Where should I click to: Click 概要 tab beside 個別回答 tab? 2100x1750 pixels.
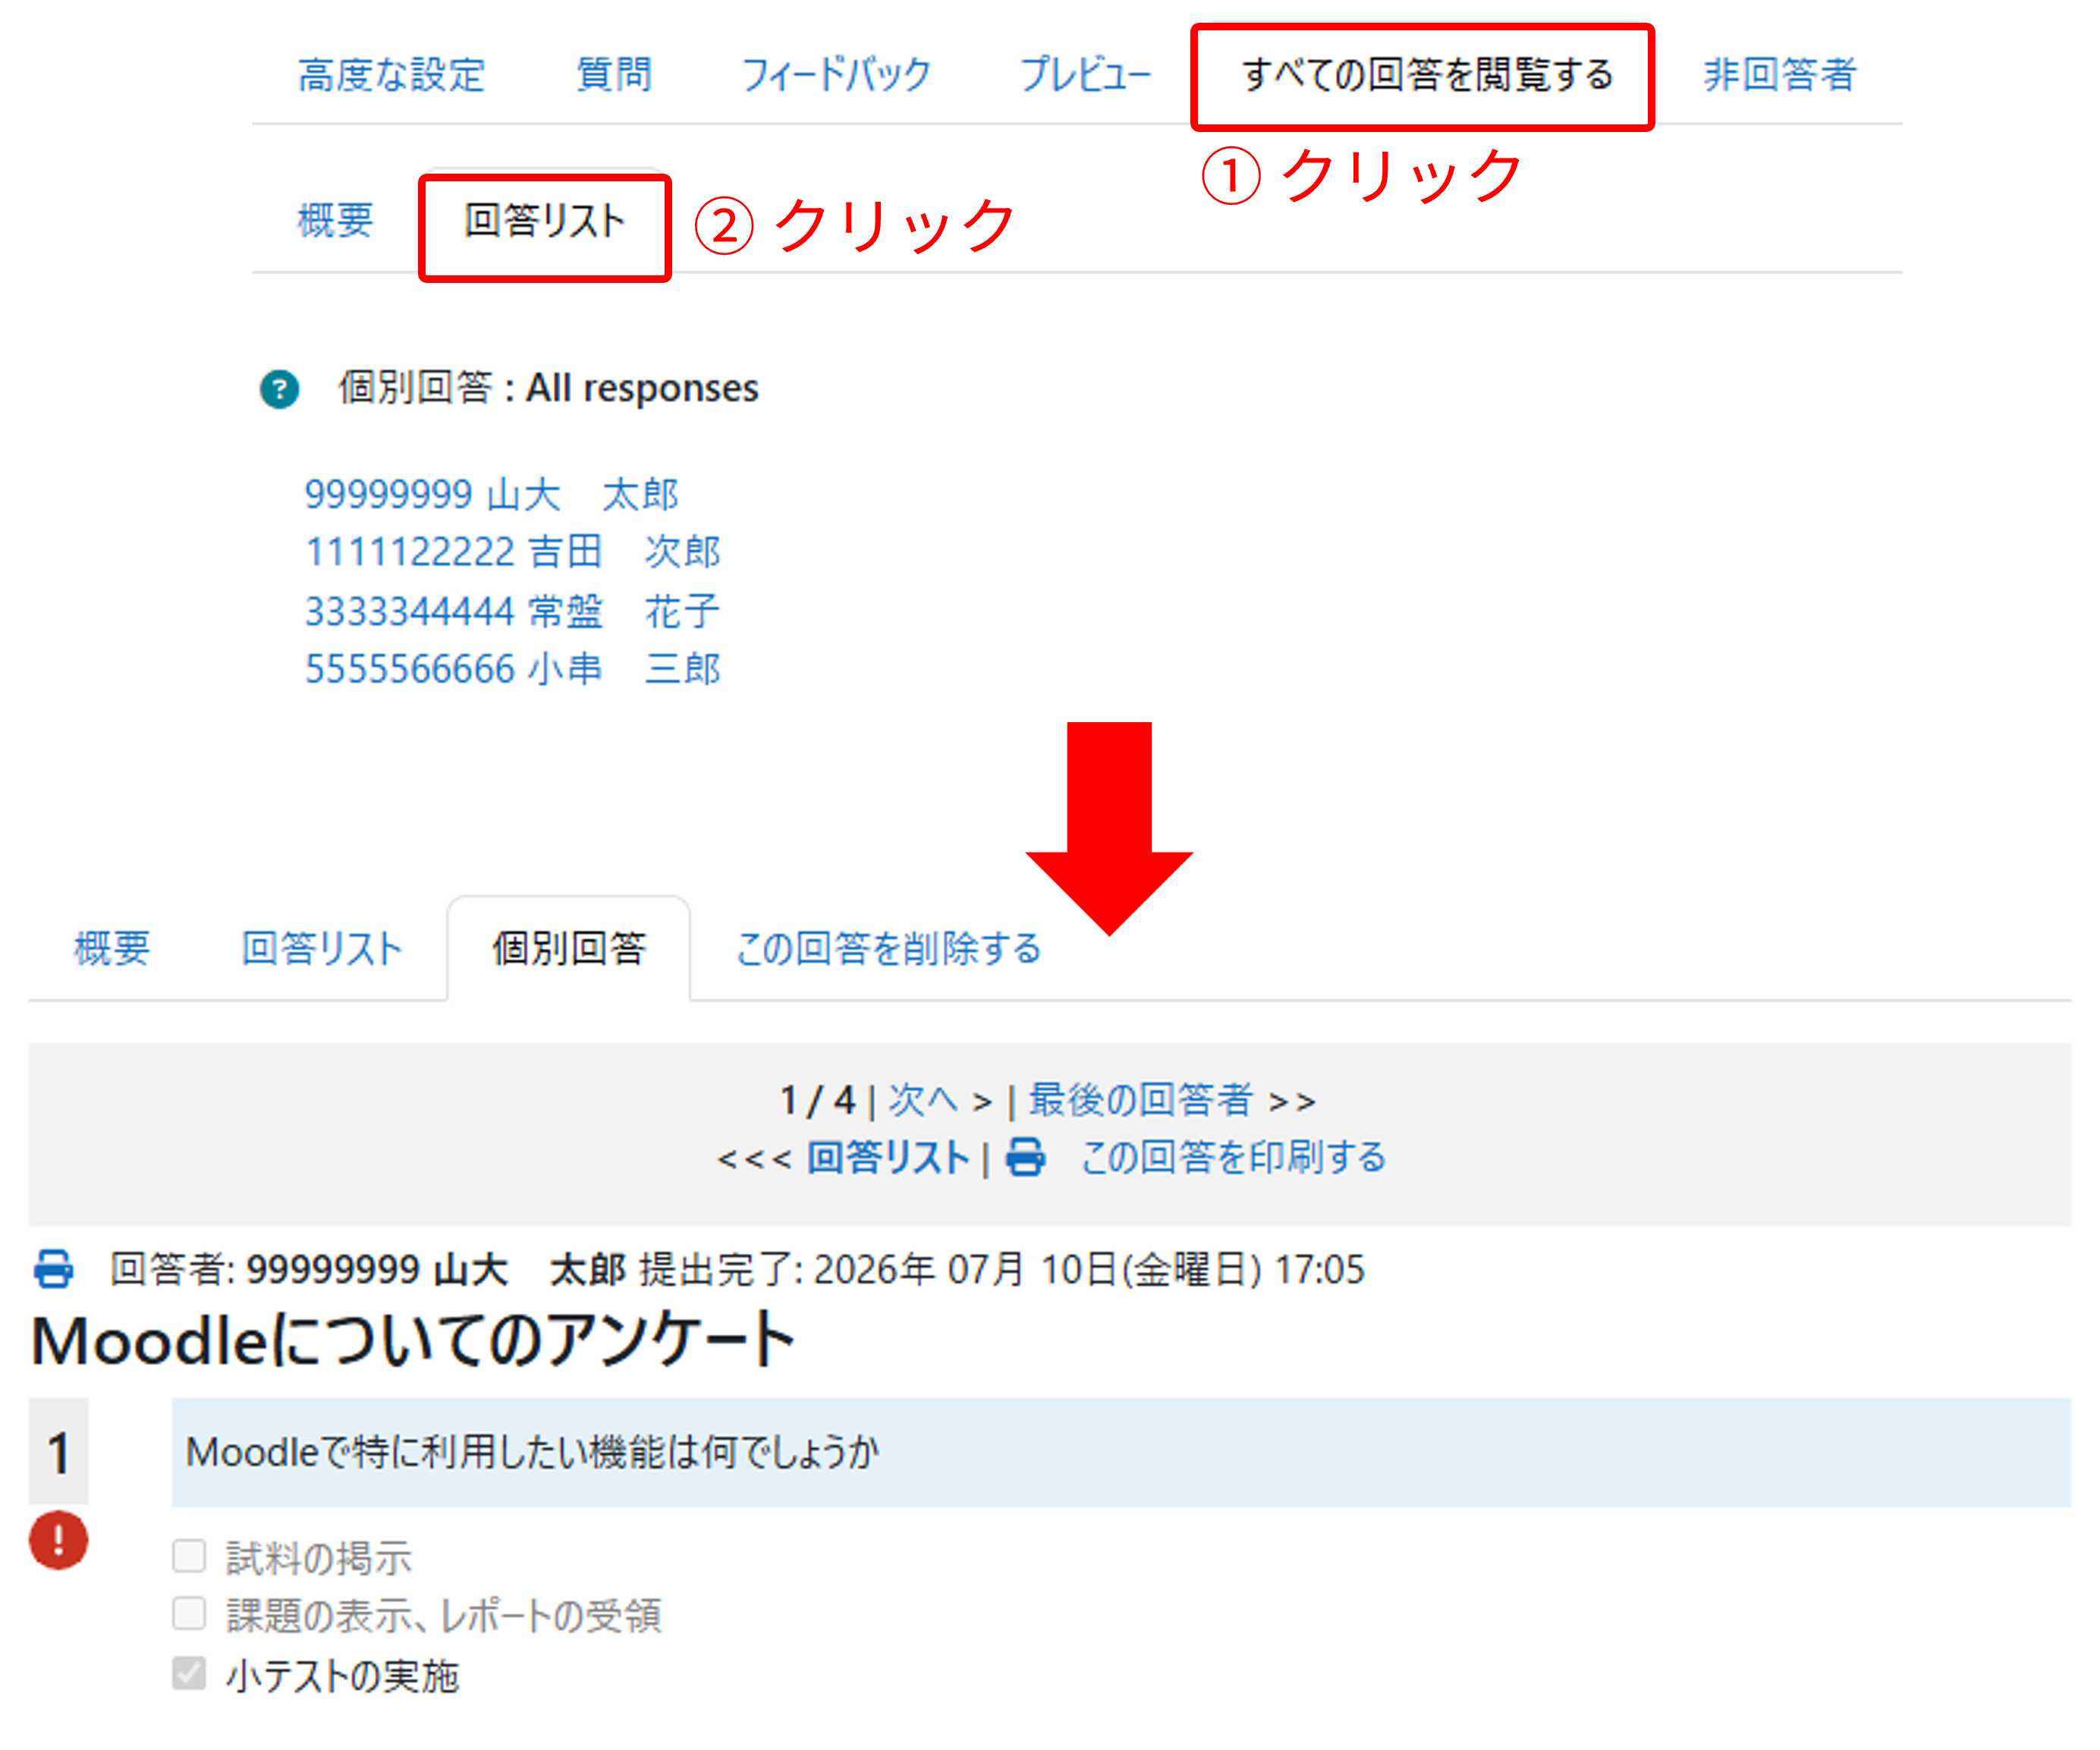(x=112, y=948)
